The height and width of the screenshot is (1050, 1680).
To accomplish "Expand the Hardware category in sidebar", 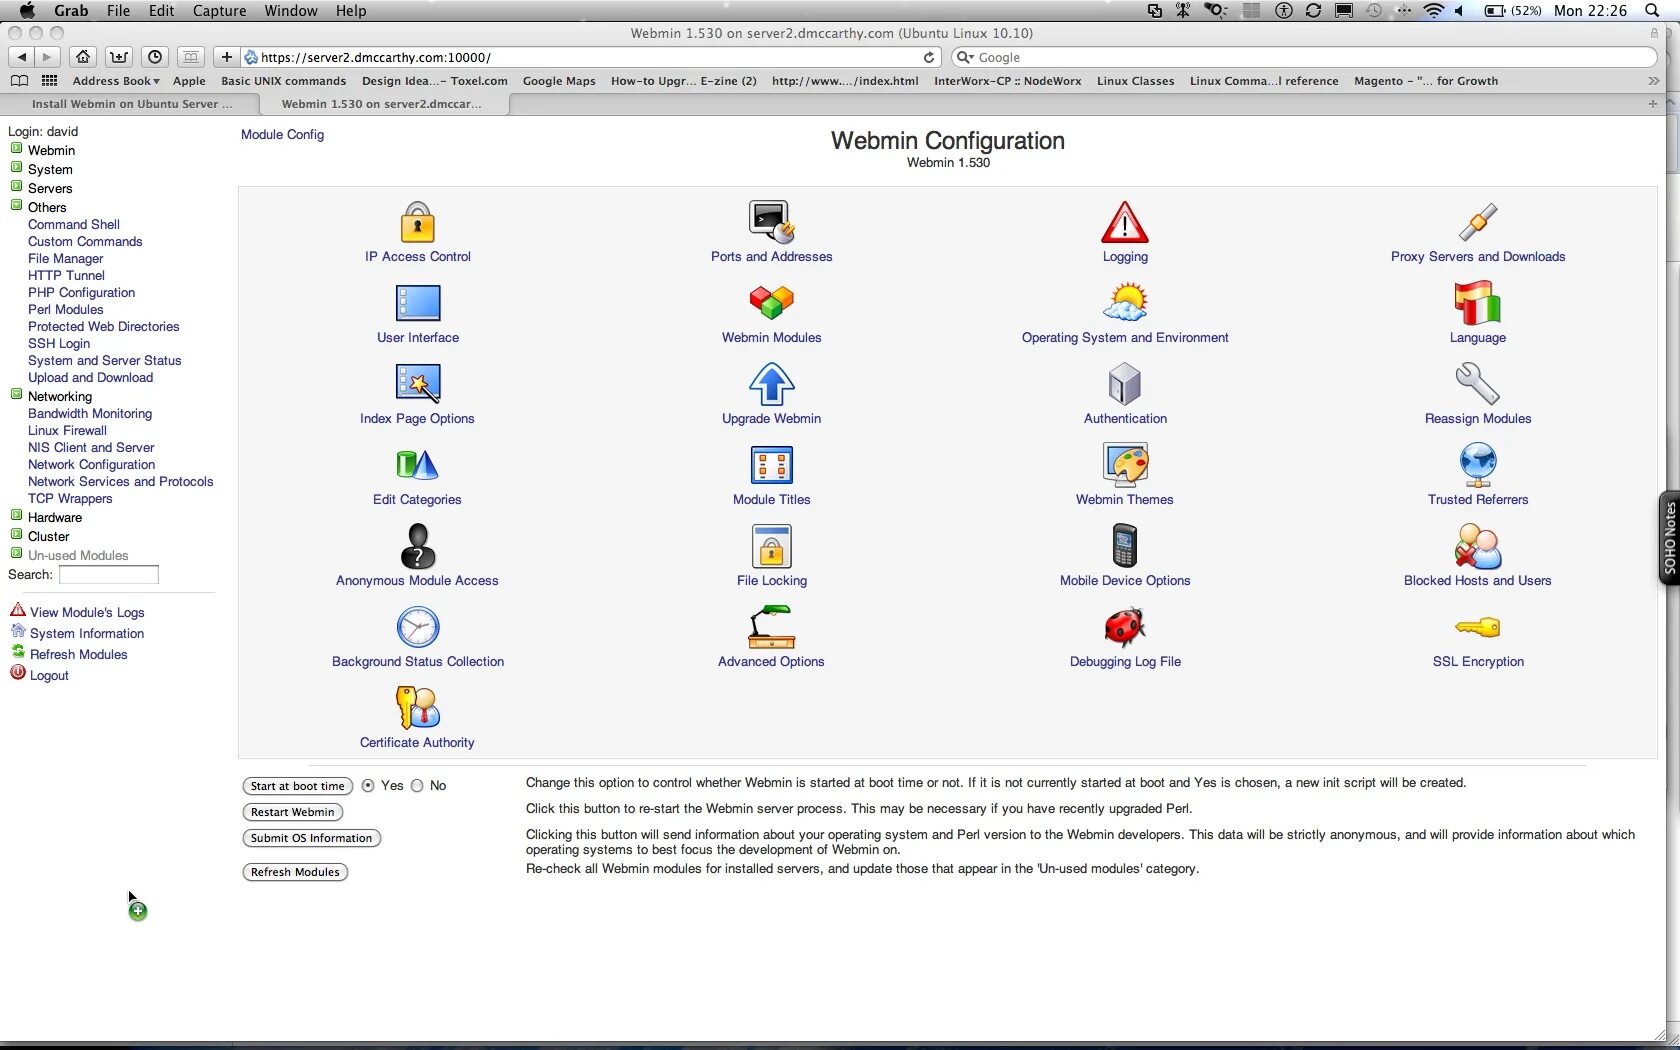I will point(16,516).
